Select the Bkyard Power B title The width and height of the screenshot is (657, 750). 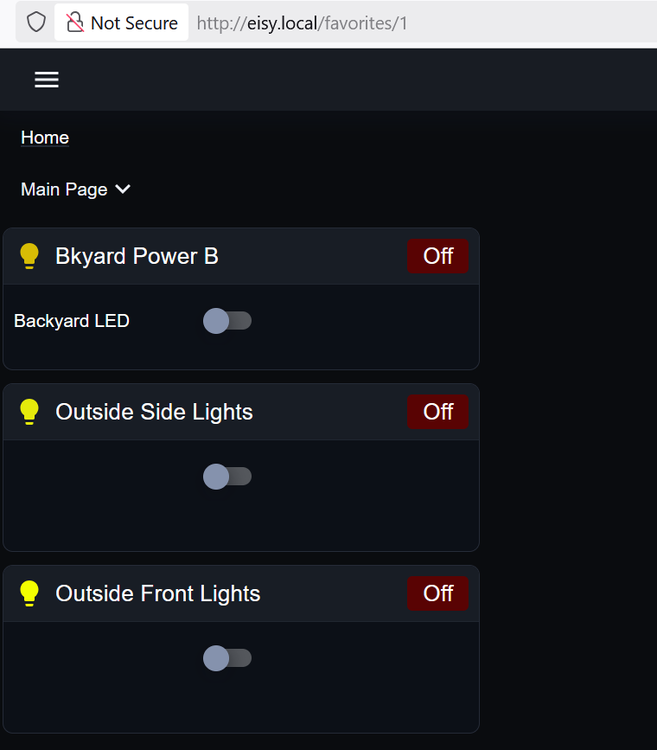pos(137,256)
